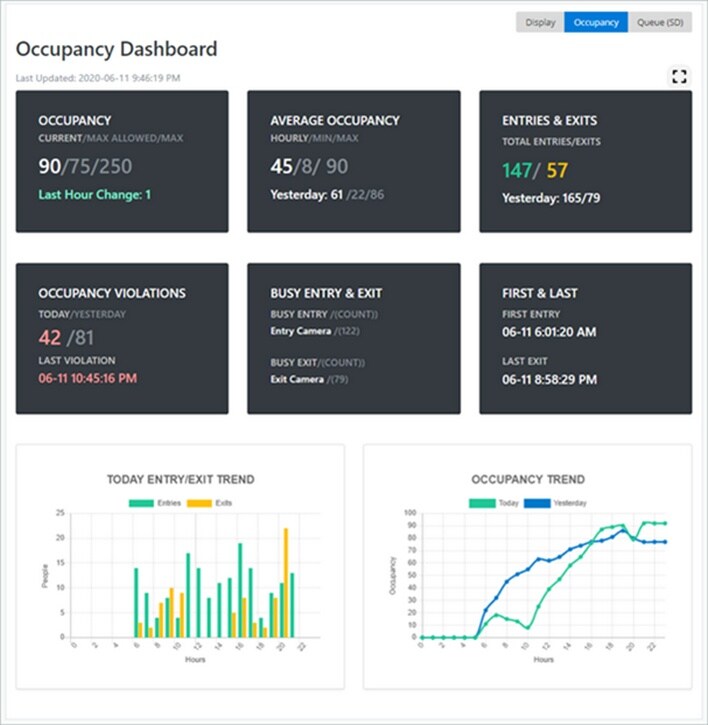Select the Busy Entry & Exit card
The image size is (708, 725).
354,338
